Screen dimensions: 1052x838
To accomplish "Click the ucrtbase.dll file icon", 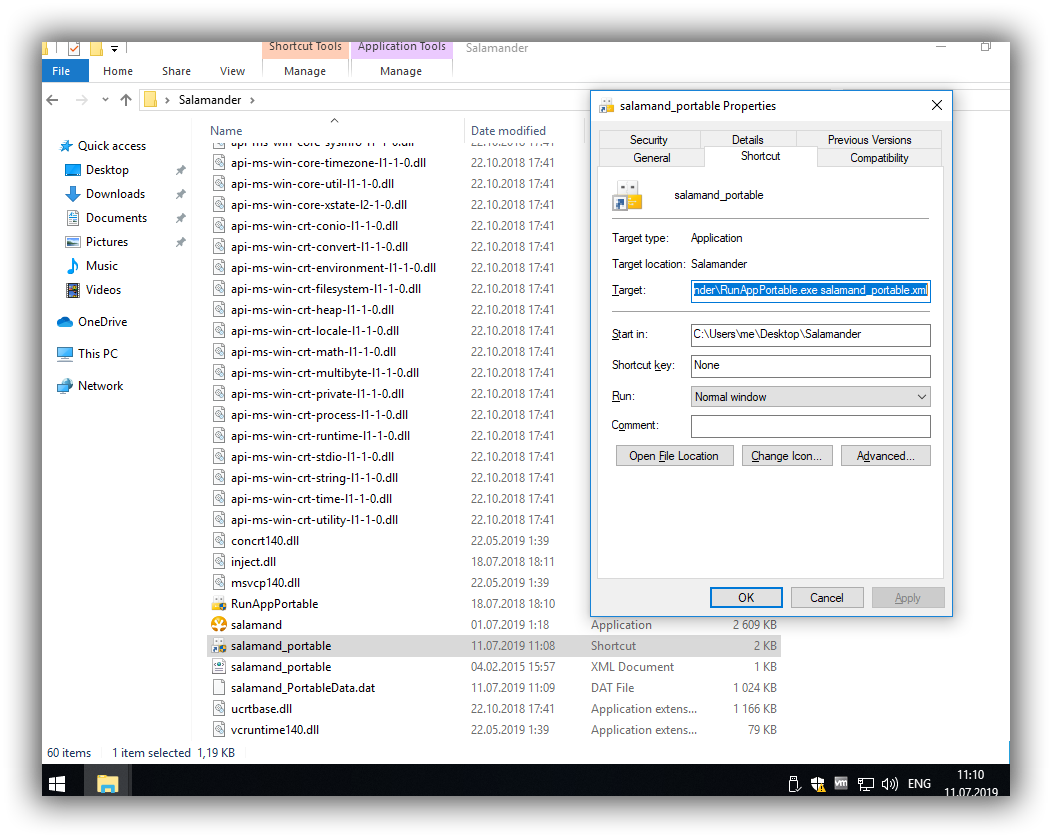I will (219, 709).
